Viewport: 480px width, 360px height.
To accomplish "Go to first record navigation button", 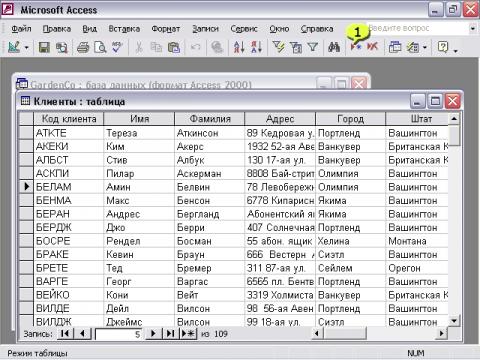I will click(65, 333).
